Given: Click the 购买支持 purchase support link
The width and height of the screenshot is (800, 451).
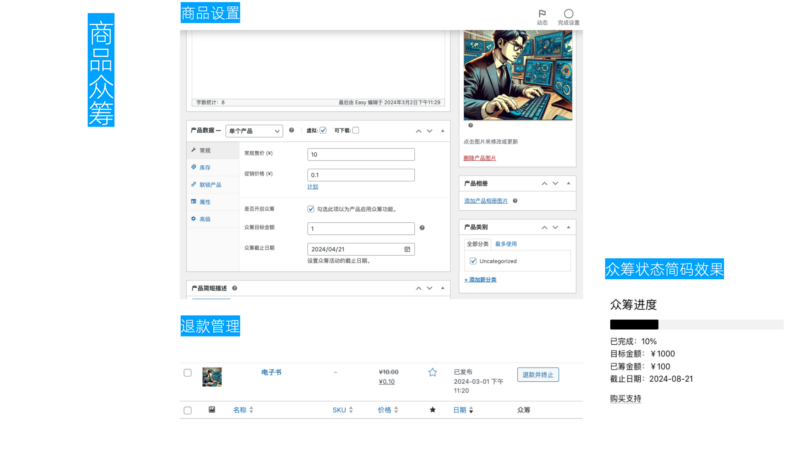Looking at the screenshot, I should click(626, 398).
